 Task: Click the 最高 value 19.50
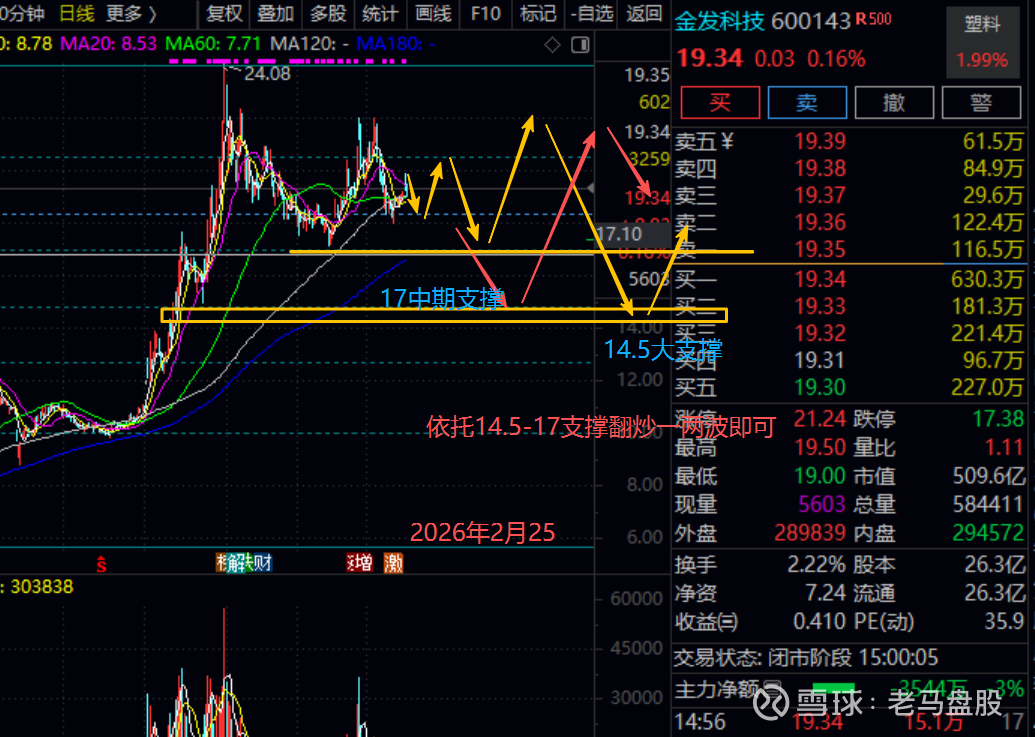coord(820,447)
